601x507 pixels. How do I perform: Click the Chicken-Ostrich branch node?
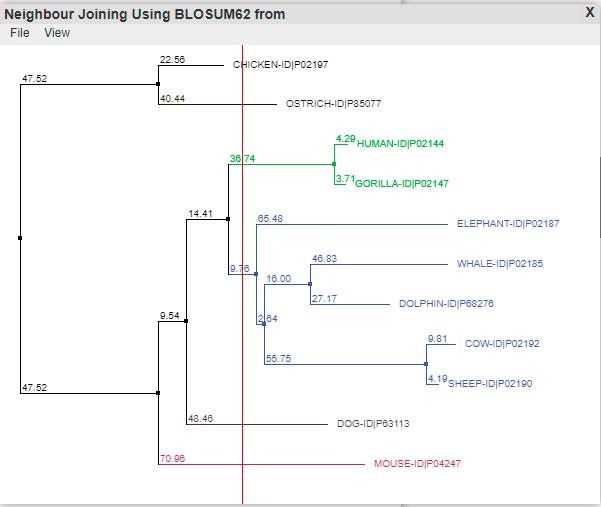[x=159, y=84]
